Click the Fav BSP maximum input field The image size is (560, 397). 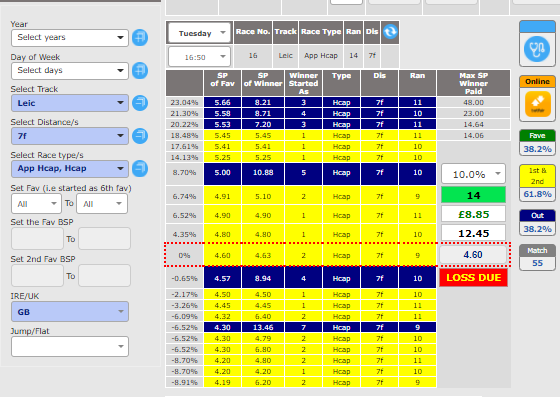tap(104, 238)
